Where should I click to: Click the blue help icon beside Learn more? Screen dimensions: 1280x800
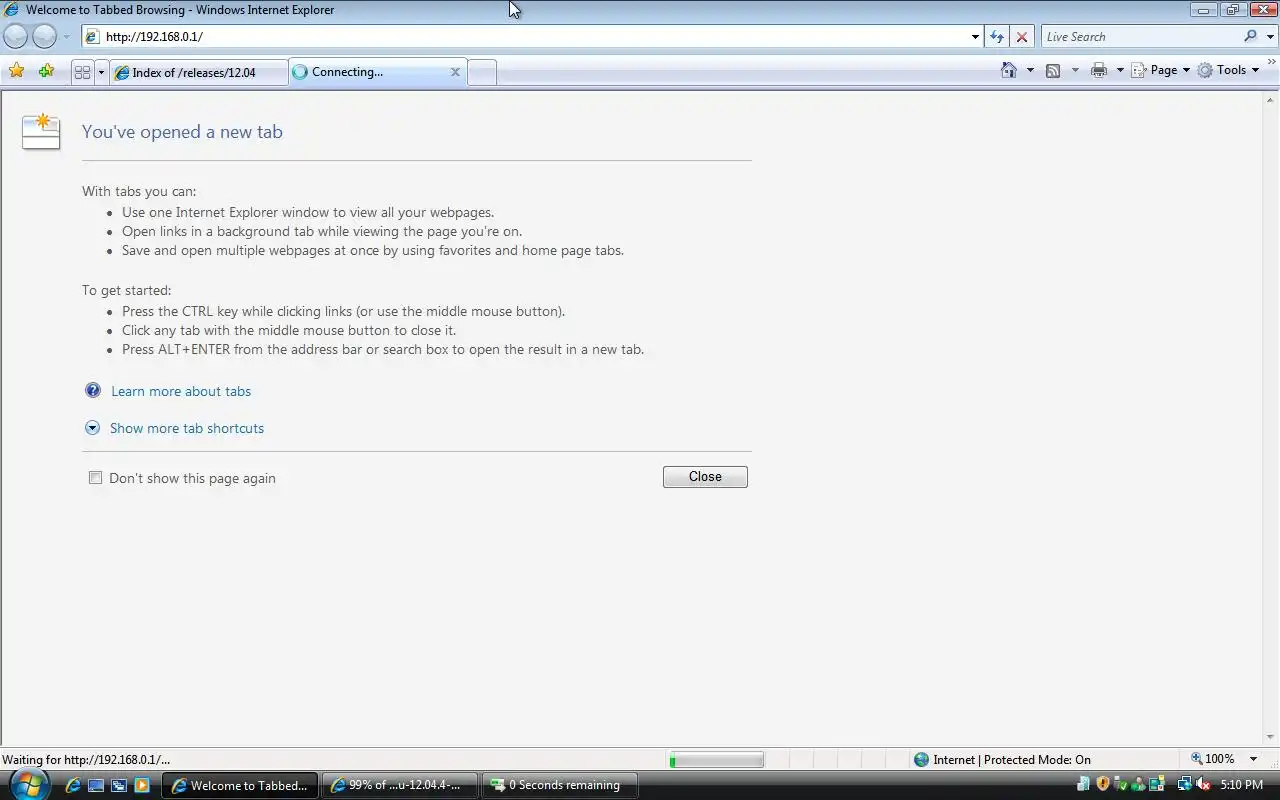click(x=93, y=390)
